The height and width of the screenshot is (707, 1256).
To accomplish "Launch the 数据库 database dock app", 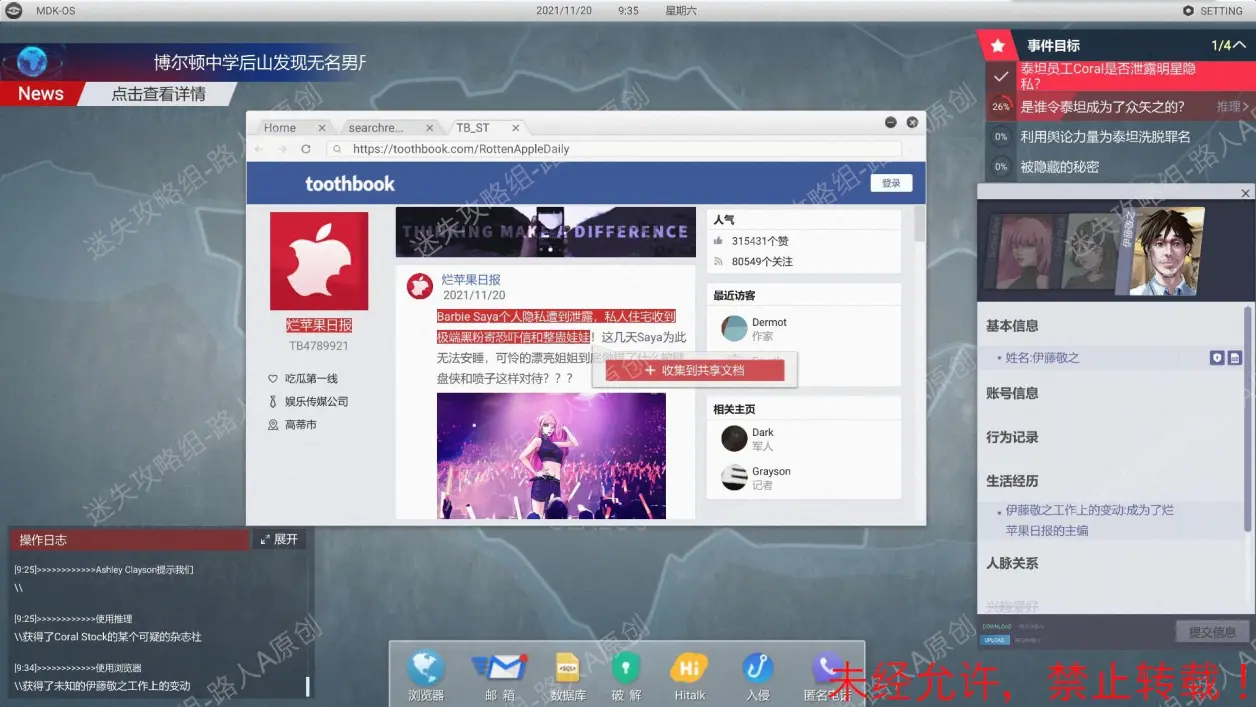I will tap(568, 668).
